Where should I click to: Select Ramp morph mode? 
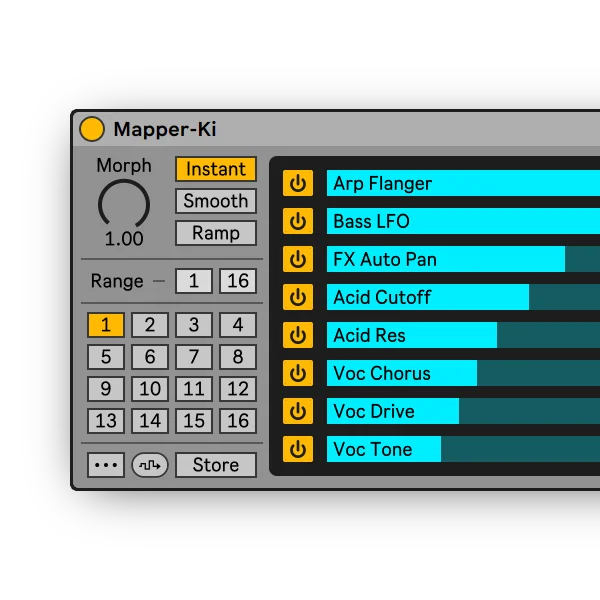tap(216, 233)
